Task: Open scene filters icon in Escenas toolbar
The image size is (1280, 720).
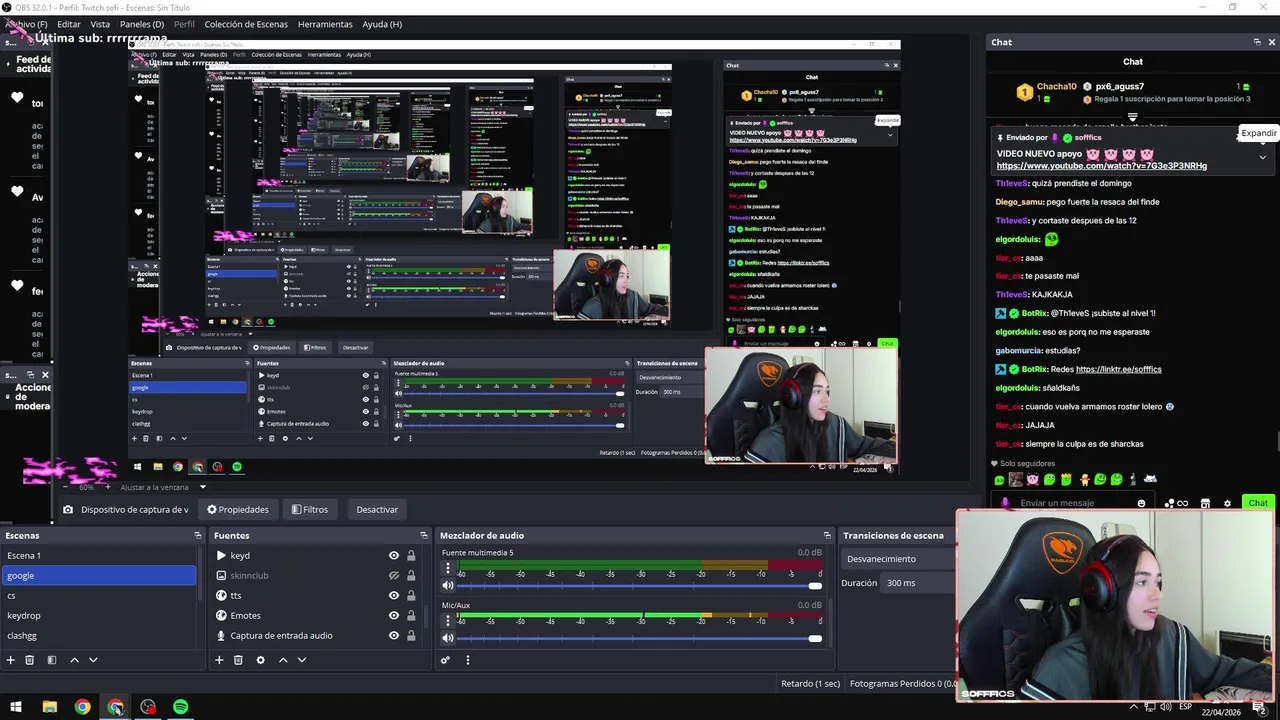Action: (51, 660)
